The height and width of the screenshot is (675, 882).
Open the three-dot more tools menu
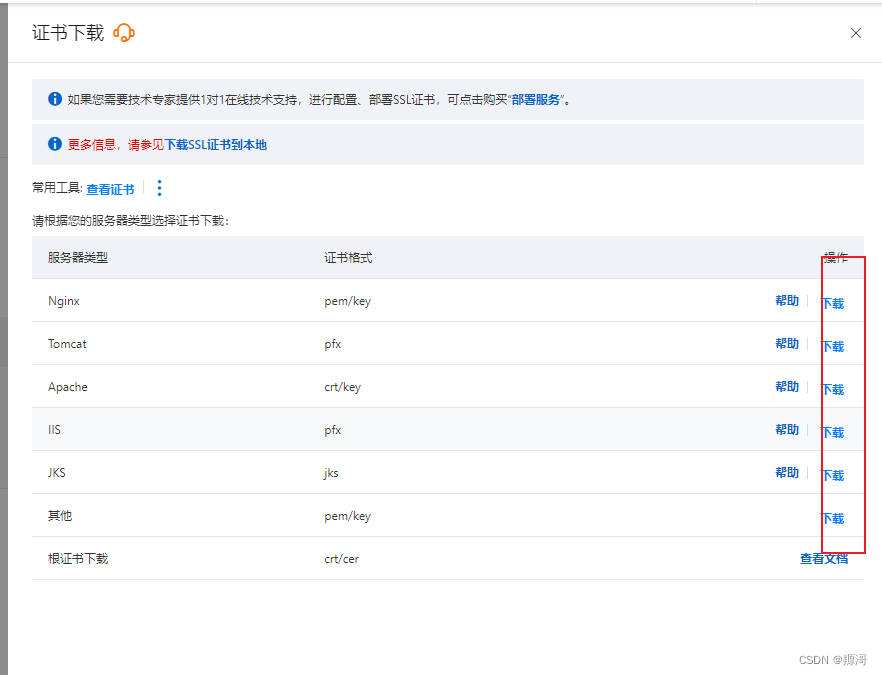(x=160, y=188)
